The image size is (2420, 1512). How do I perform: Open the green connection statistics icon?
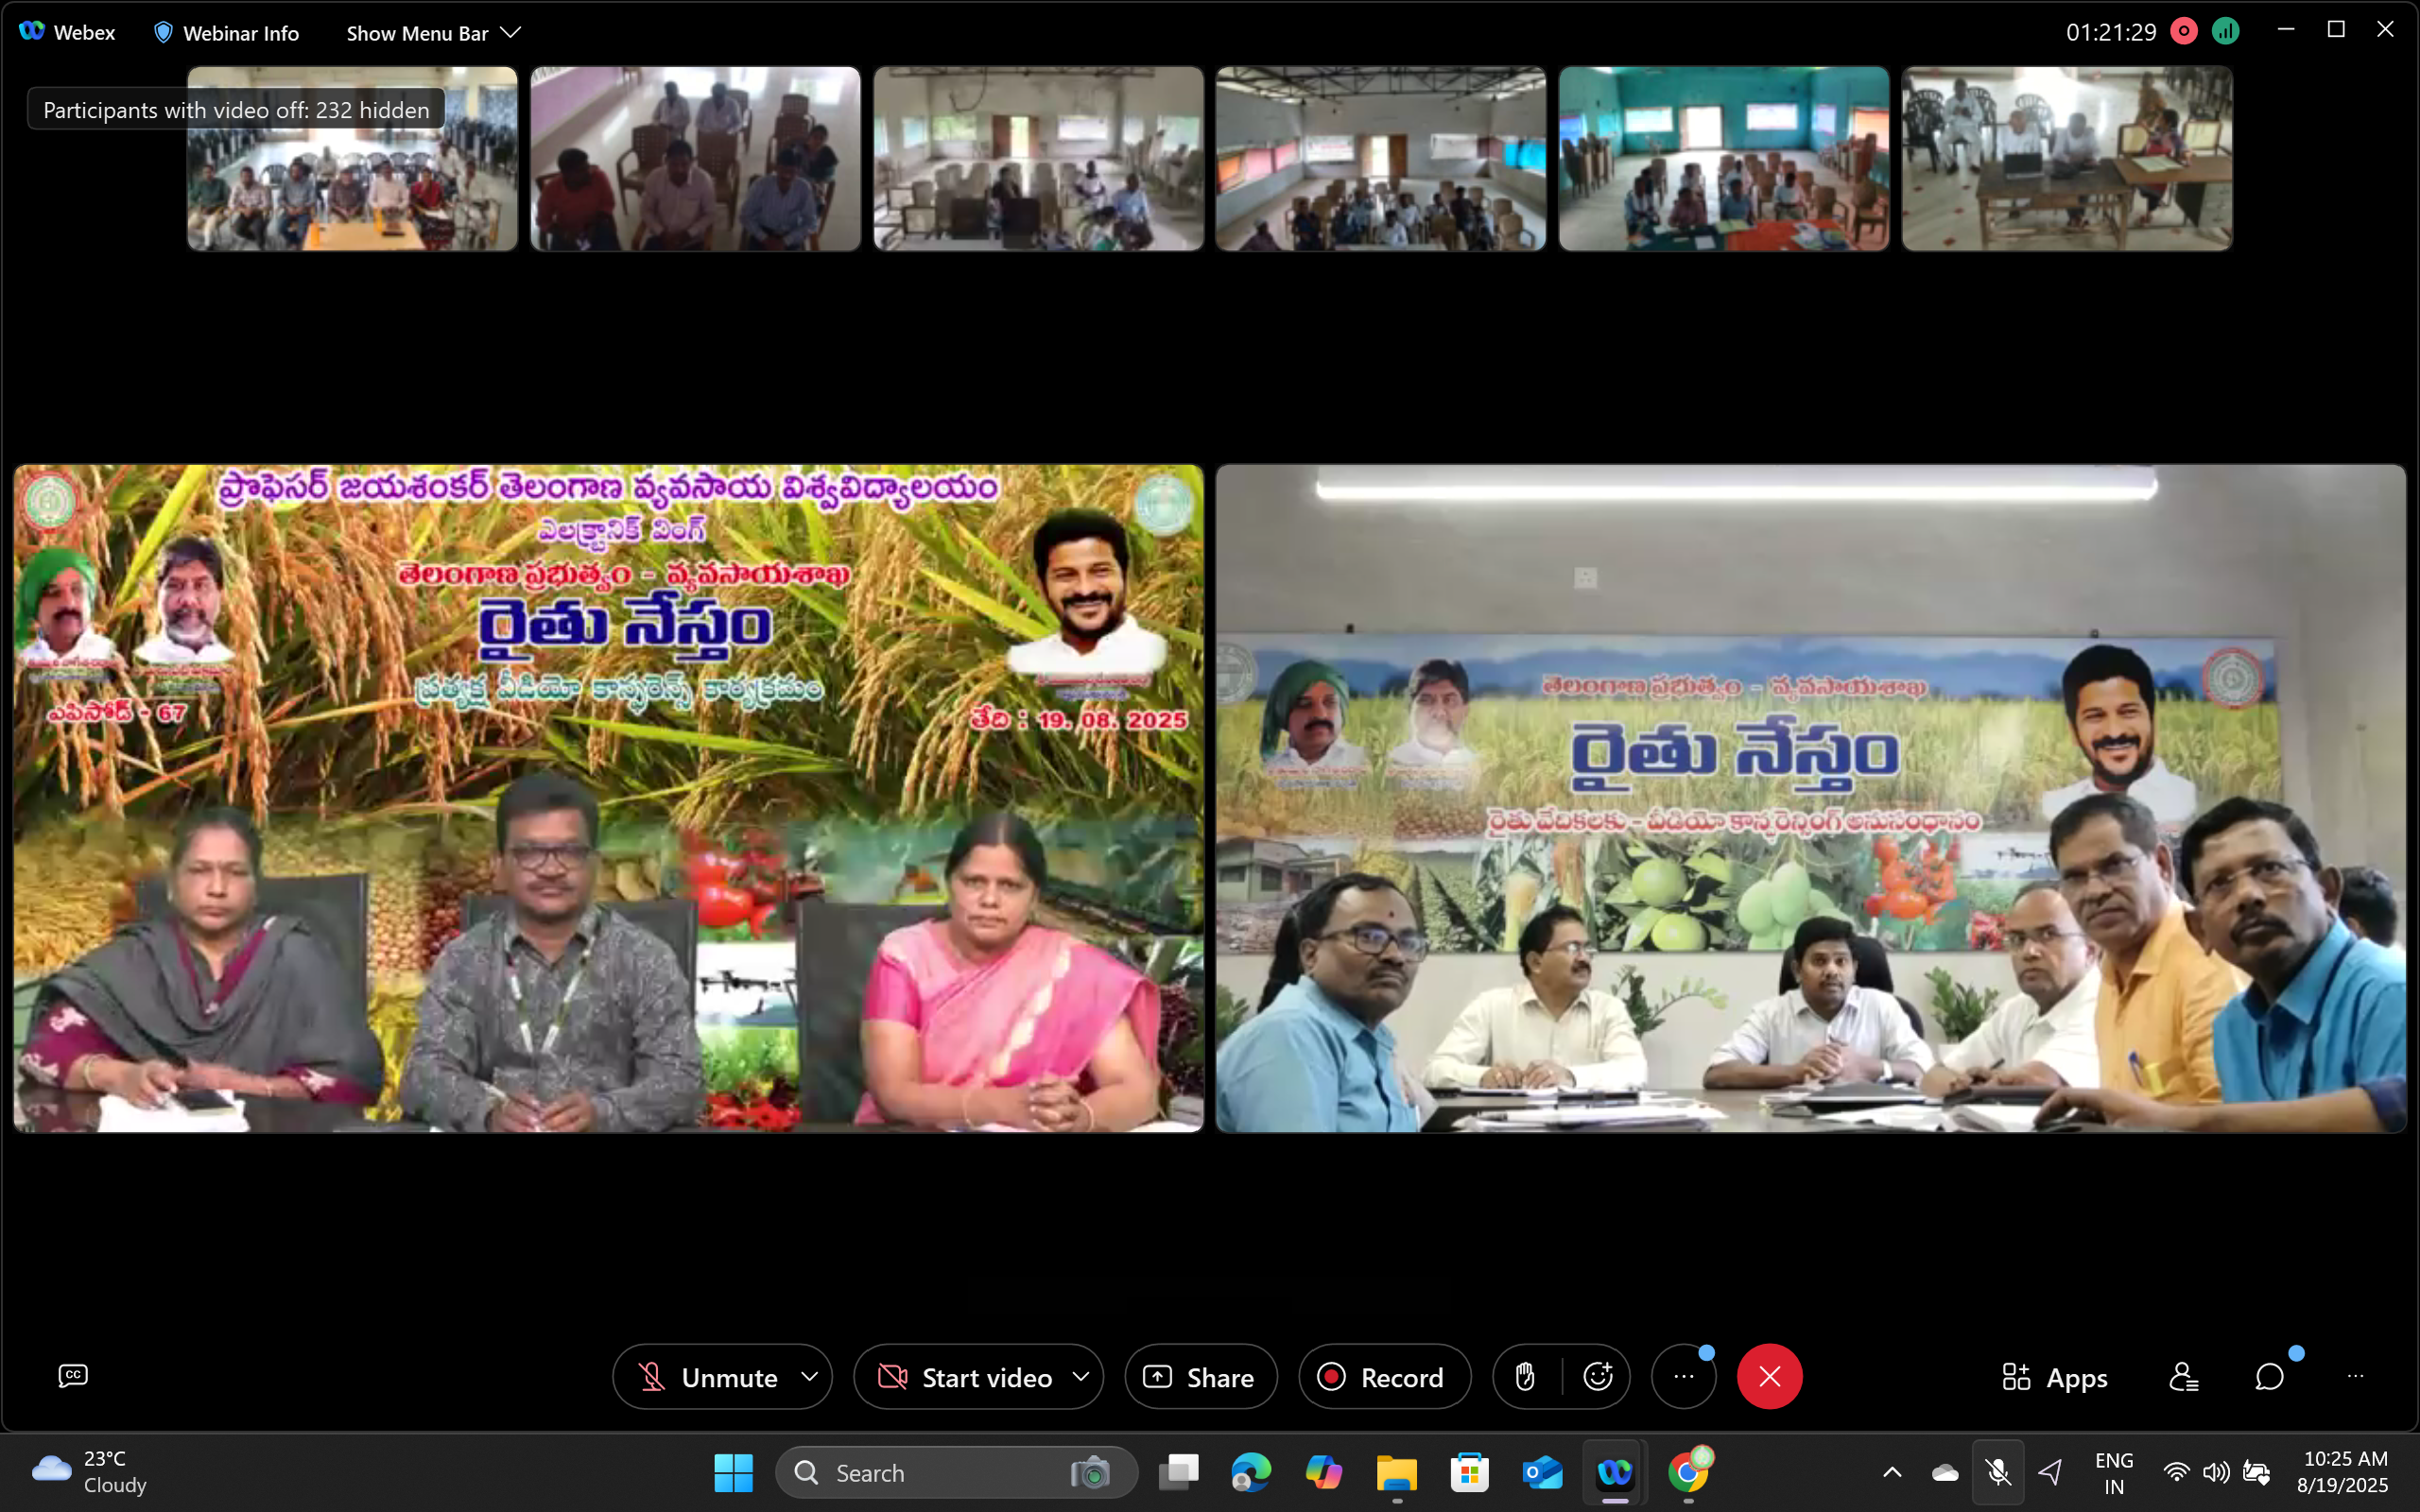[x=2225, y=32]
